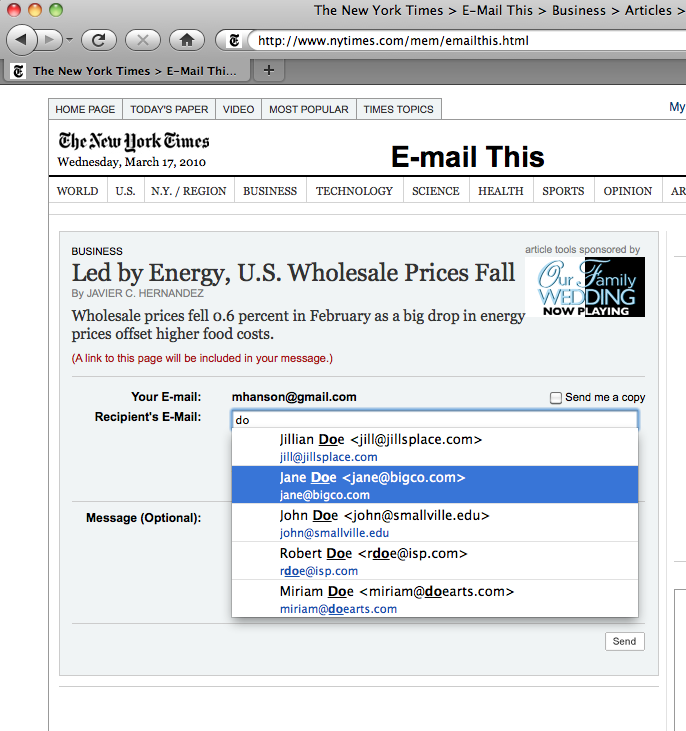Open the TECHNOLOGY section in navigation

(354, 191)
